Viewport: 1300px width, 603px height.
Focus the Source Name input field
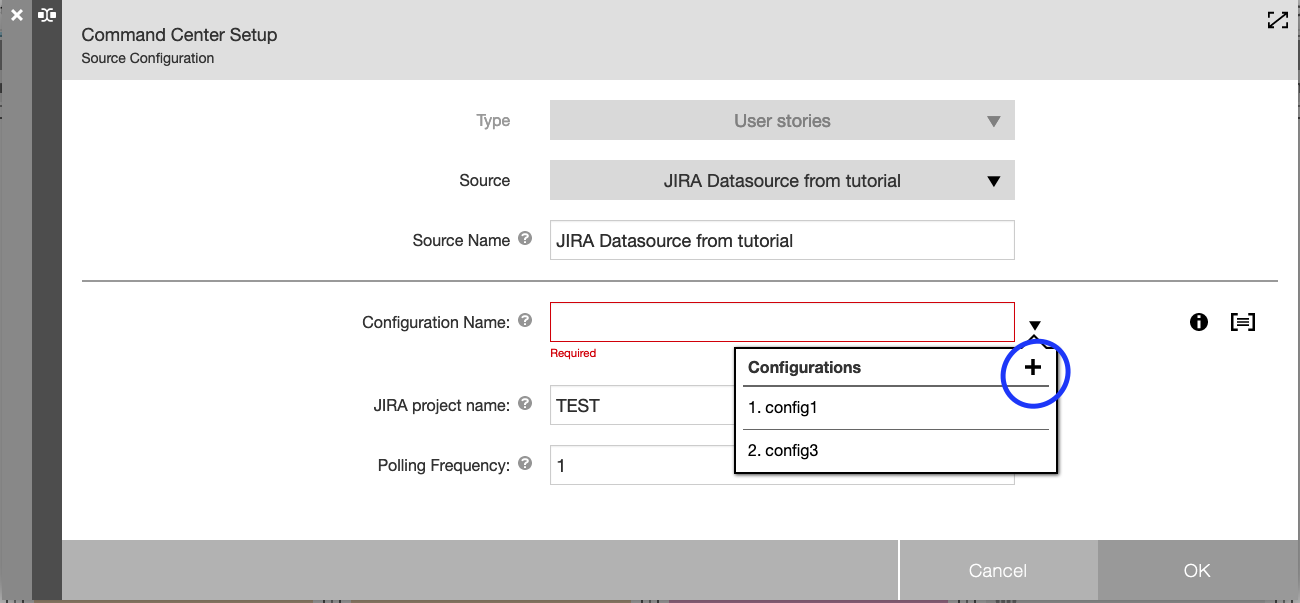[x=782, y=240]
